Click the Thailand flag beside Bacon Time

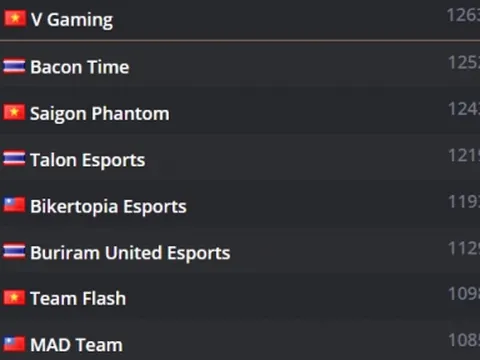click(x=14, y=66)
